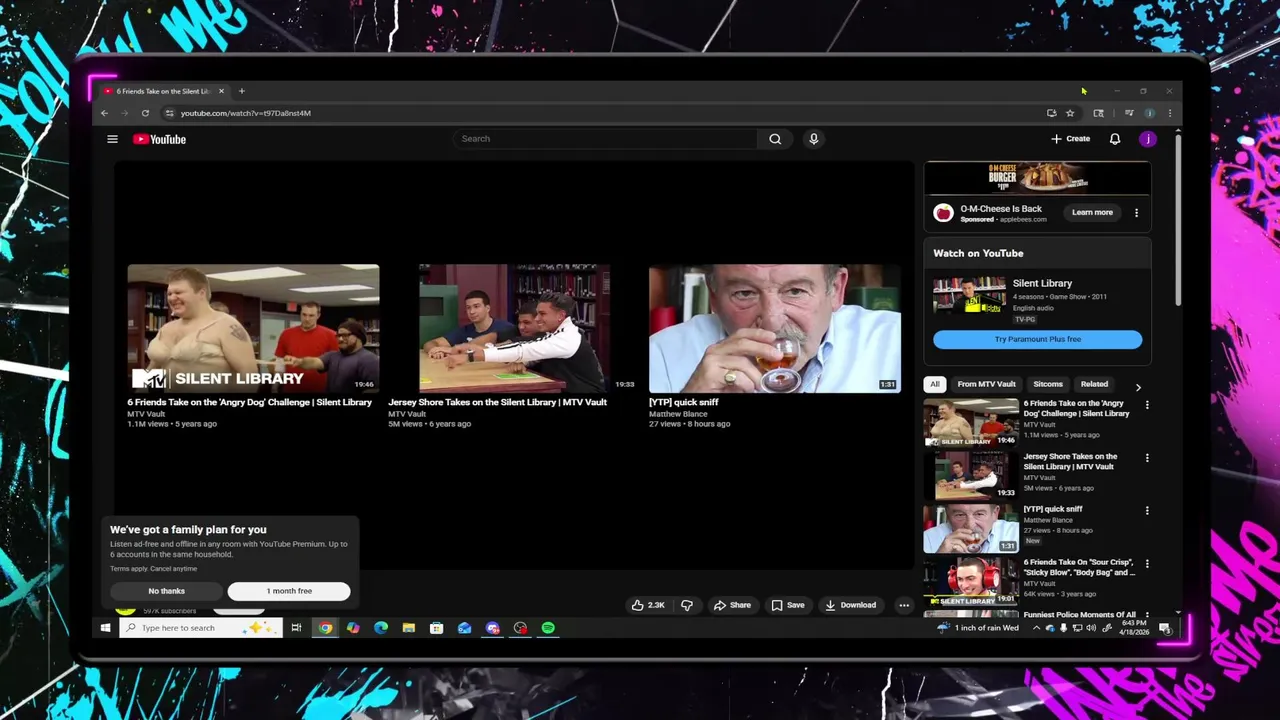
Task: Open the O-M-Cheese Burger ad banner
Action: click(1037, 178)
